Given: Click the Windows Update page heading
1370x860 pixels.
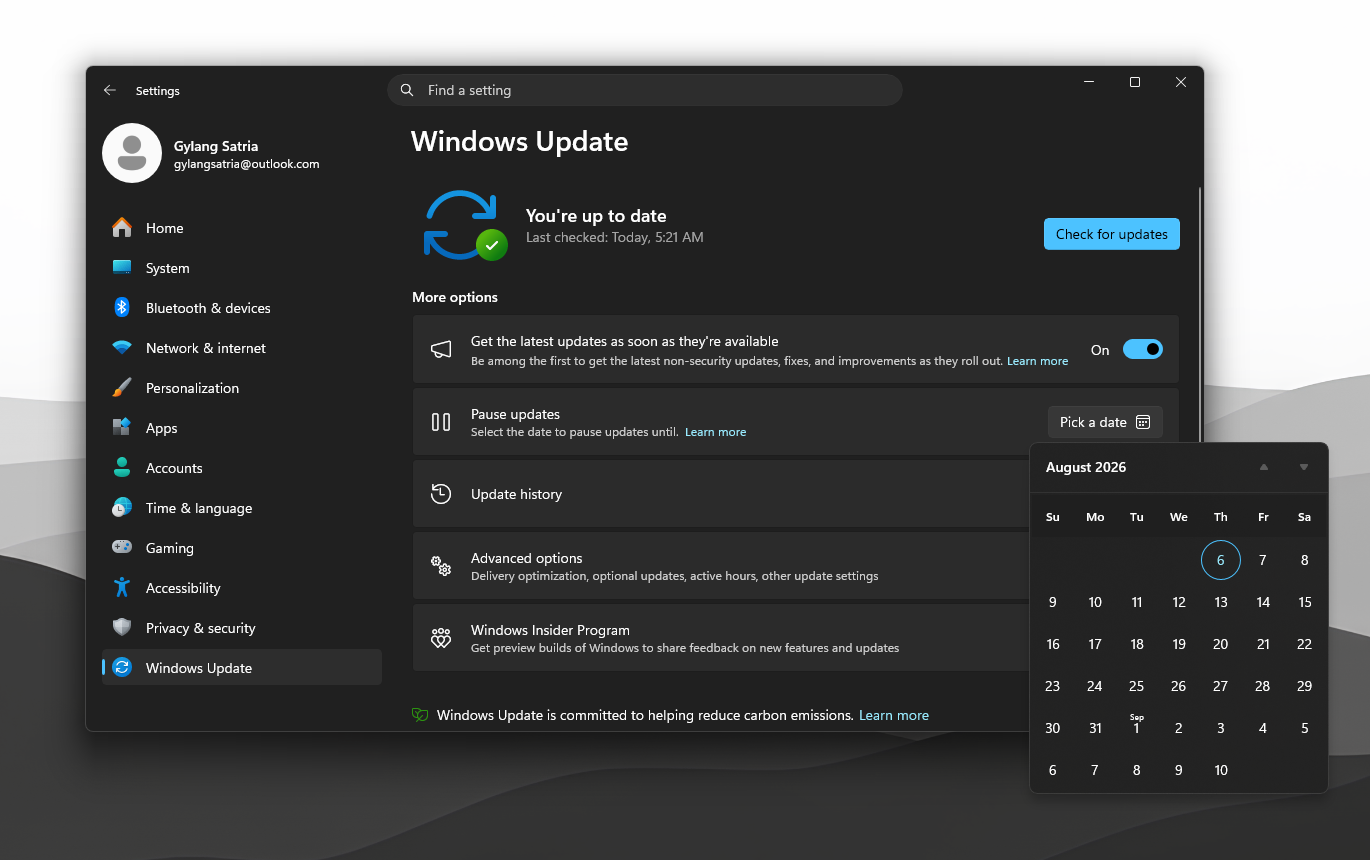Looking at the screenshot, I should [x=520, y=142].
